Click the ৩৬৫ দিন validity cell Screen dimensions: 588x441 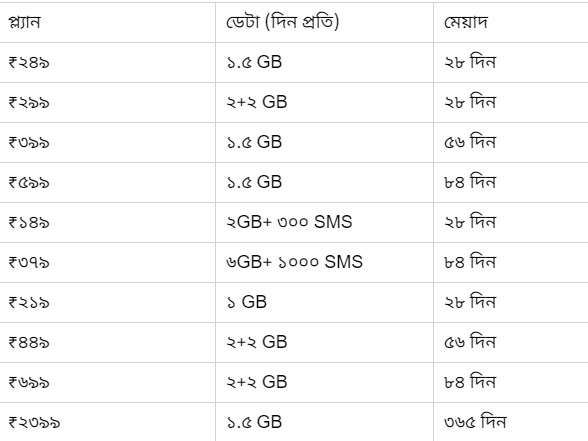point(511,422)
